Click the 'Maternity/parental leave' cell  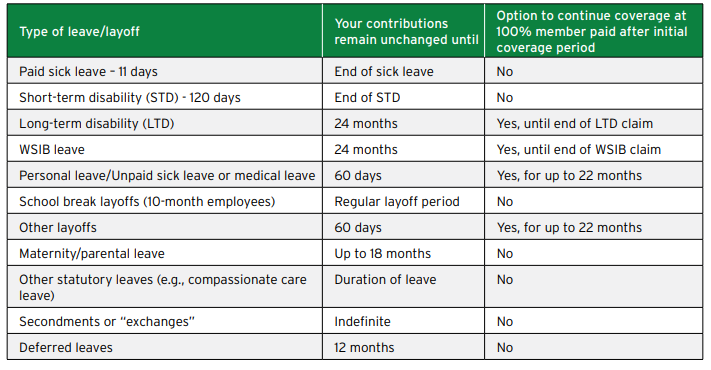click(165, 253)
